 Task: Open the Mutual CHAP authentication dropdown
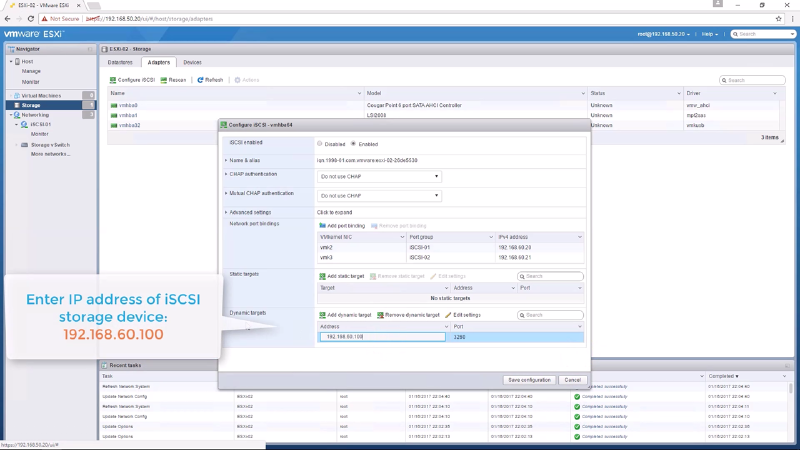[x=379, y=196]
